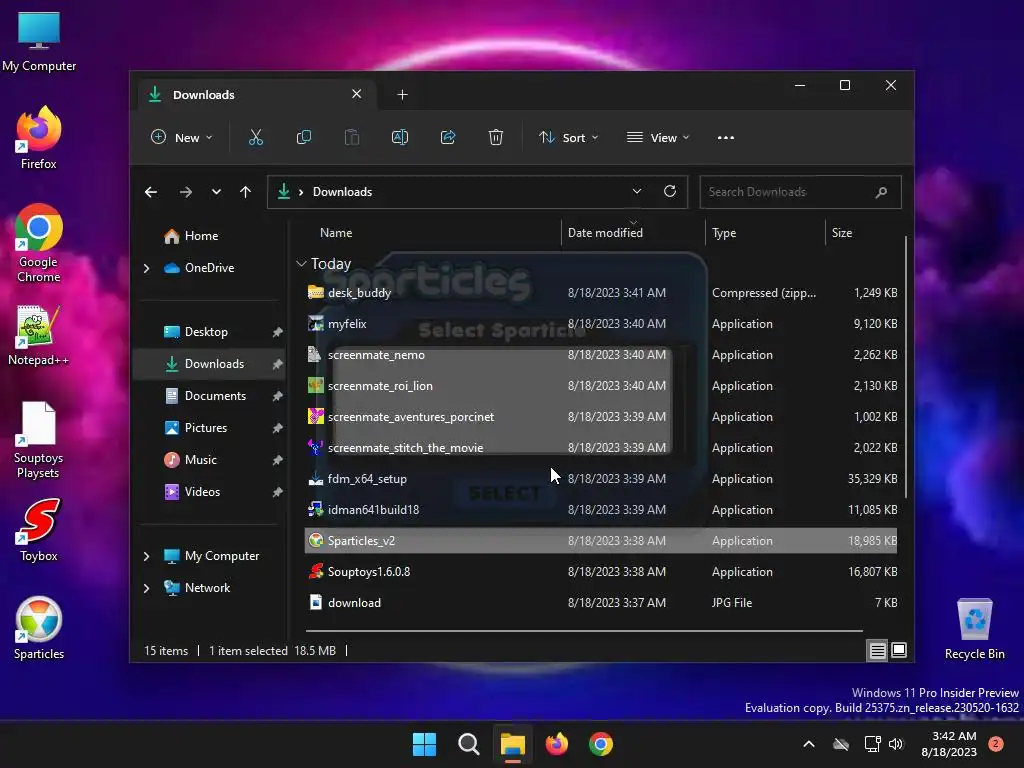Open taskbar Search icon
Image resolution: width=1024 pixels, height=768 pixels.
[468, 744]
